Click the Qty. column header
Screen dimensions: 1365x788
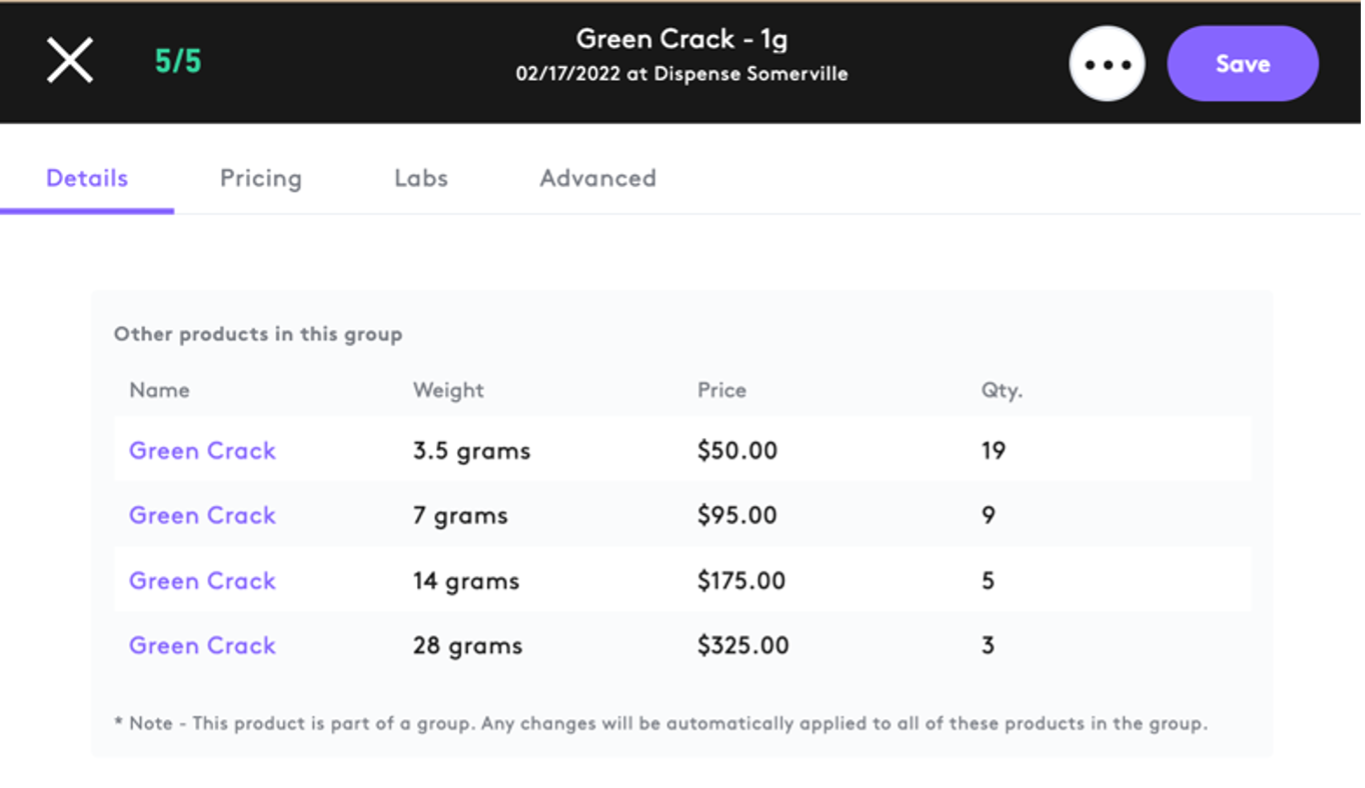[1002, 390]
